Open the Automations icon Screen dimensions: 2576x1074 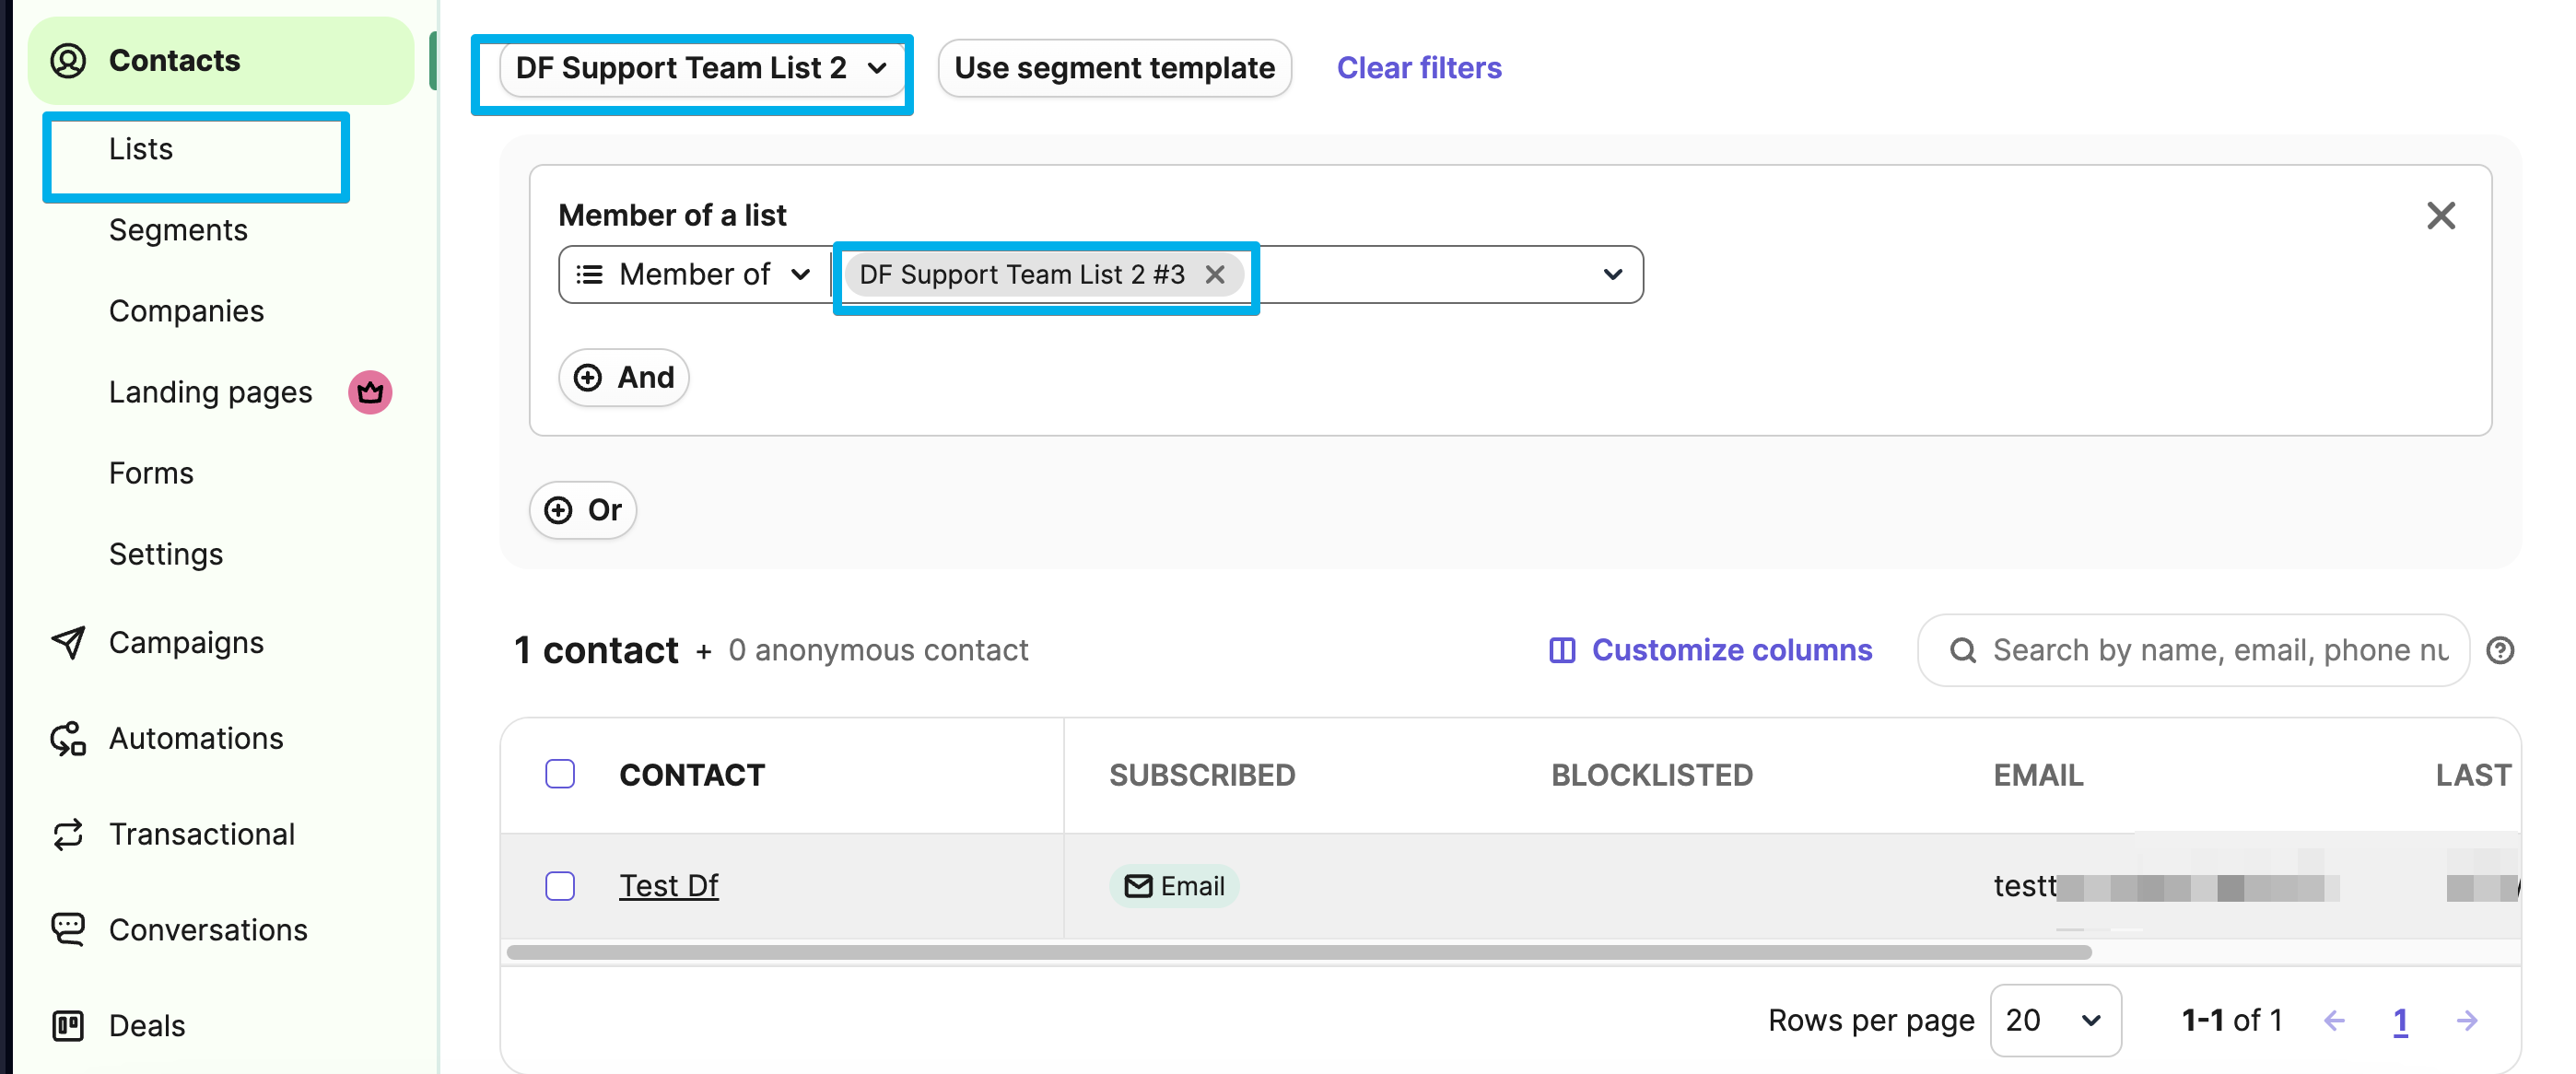(68, 738)
